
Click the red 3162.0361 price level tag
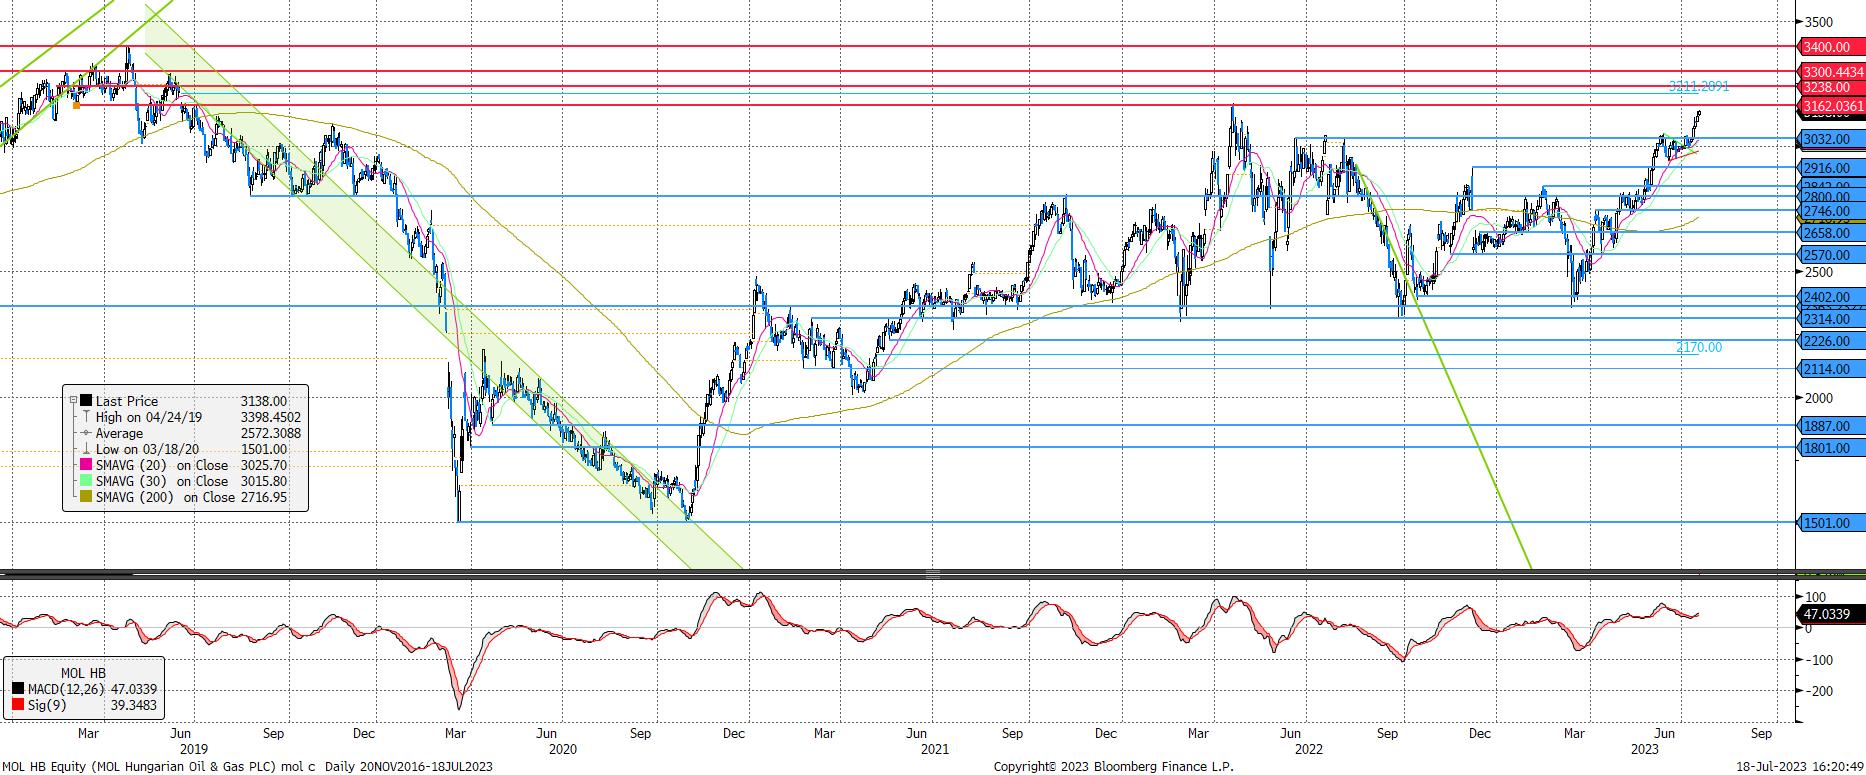1832,106
